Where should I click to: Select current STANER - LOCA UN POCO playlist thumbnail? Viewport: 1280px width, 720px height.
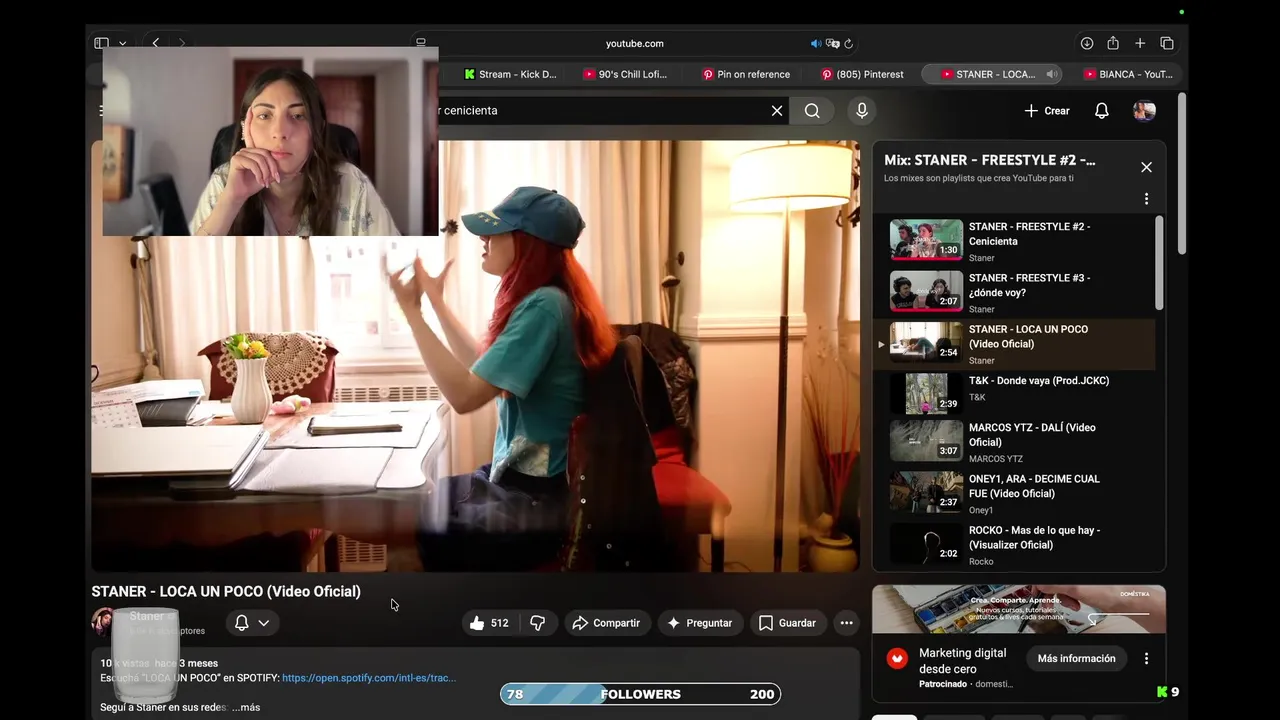point(926,342)
